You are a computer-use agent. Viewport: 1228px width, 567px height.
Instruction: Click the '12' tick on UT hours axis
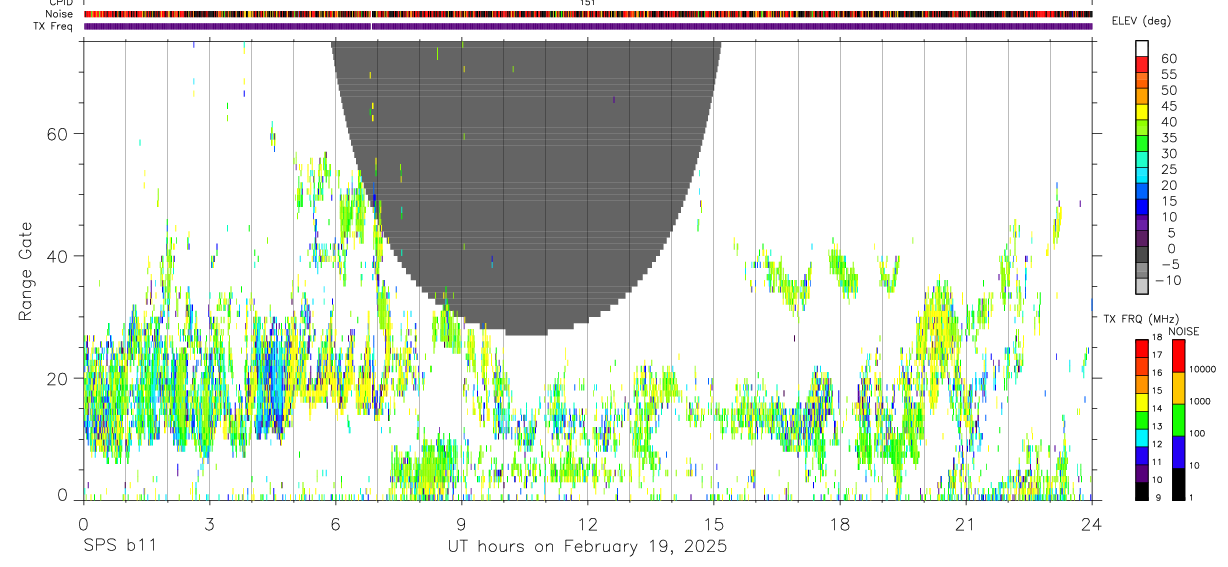587,524
